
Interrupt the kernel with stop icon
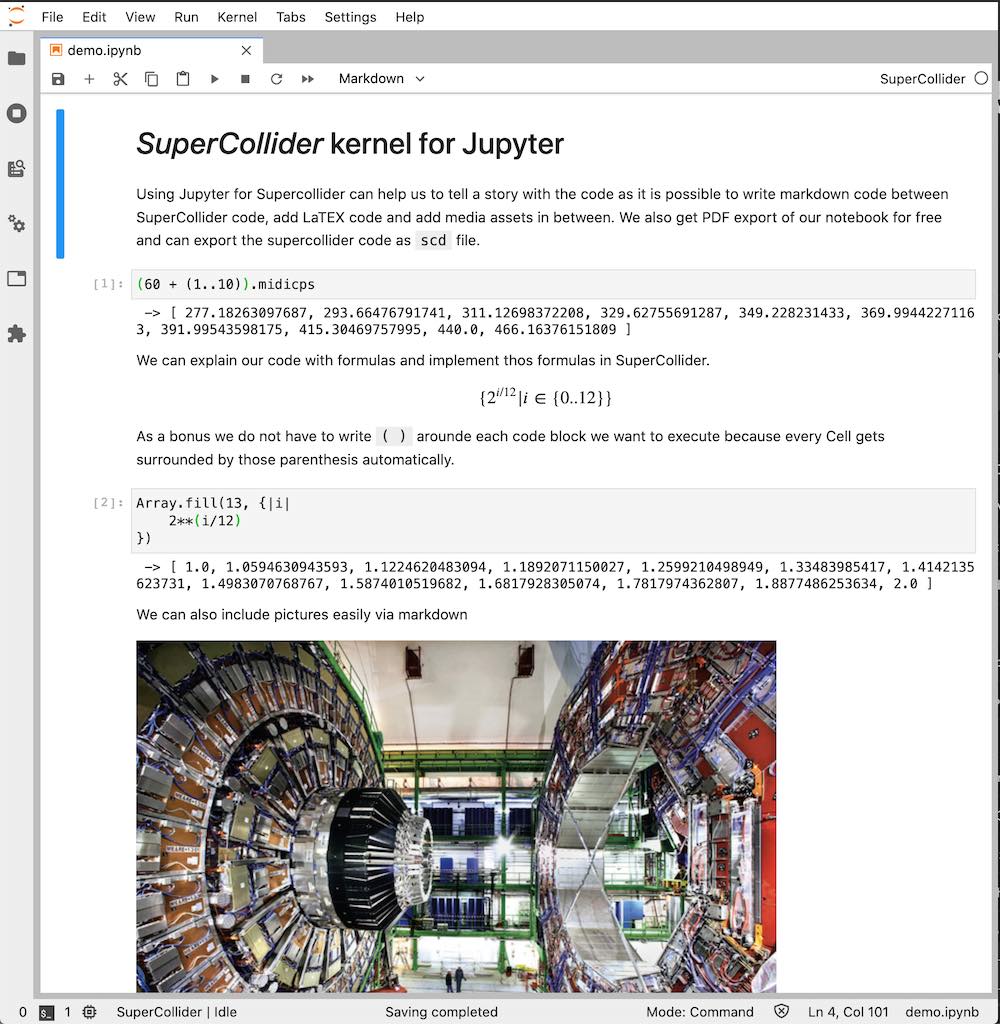pyautogui.click(x=245, y=79)
